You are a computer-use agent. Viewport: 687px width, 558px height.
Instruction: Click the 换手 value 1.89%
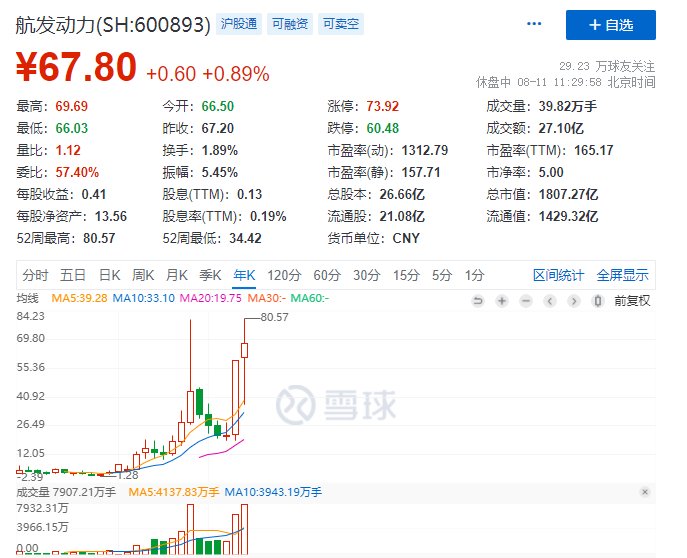(220, 150)
